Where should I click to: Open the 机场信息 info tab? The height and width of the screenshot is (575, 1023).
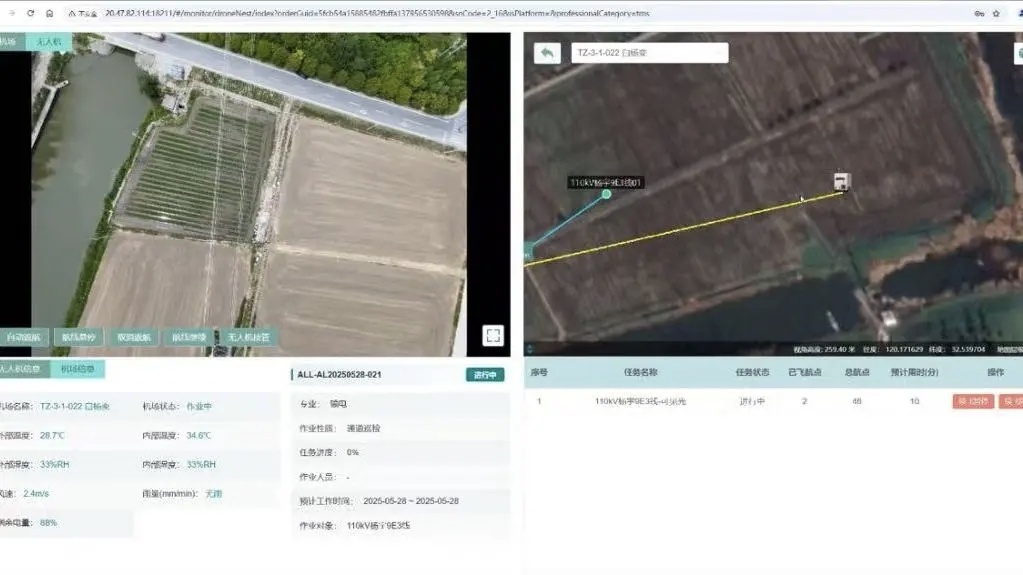coord(78,369)
